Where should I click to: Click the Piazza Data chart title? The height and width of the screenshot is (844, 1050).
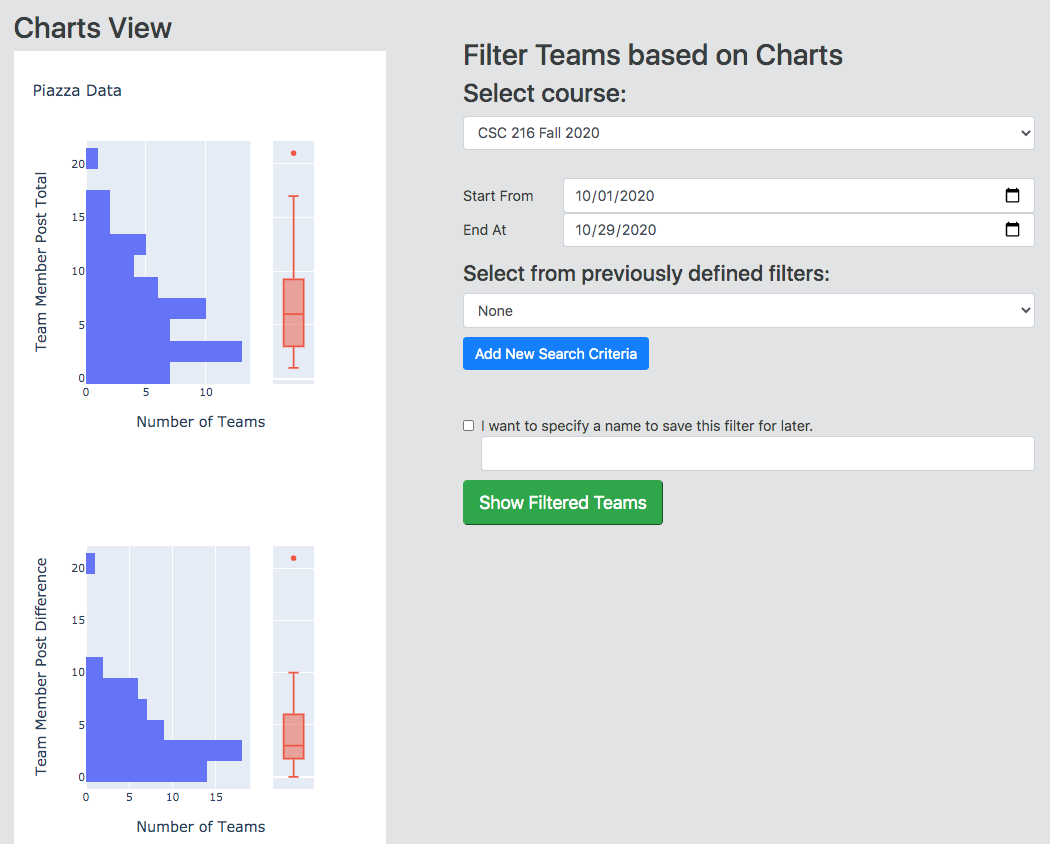coord(77,91)
